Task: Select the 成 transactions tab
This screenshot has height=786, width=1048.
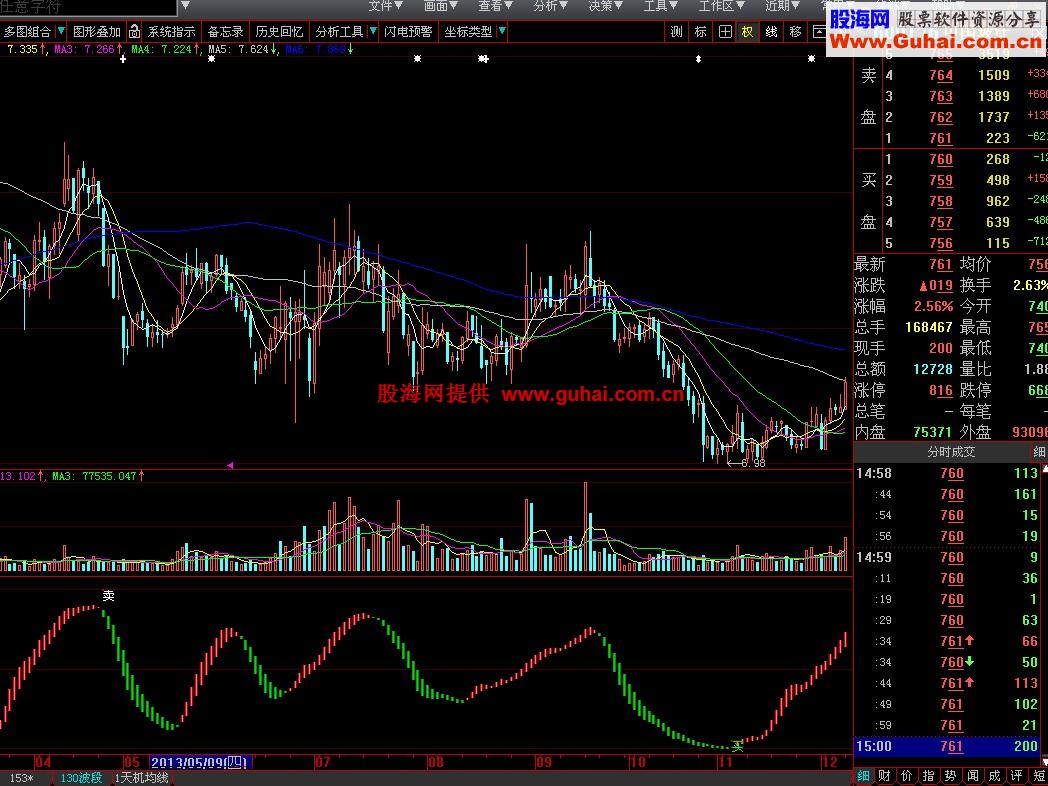Action: (x=994, y=777)
